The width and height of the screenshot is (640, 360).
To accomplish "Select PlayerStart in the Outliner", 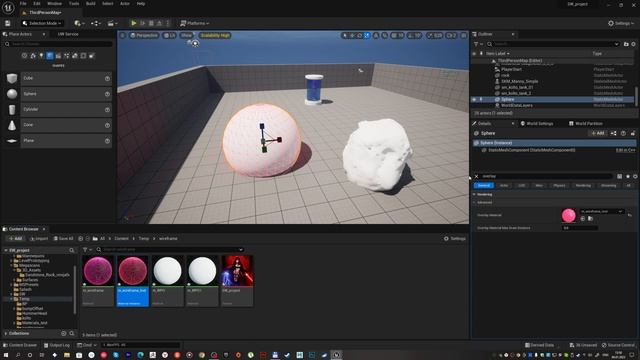I will [511, 69].
